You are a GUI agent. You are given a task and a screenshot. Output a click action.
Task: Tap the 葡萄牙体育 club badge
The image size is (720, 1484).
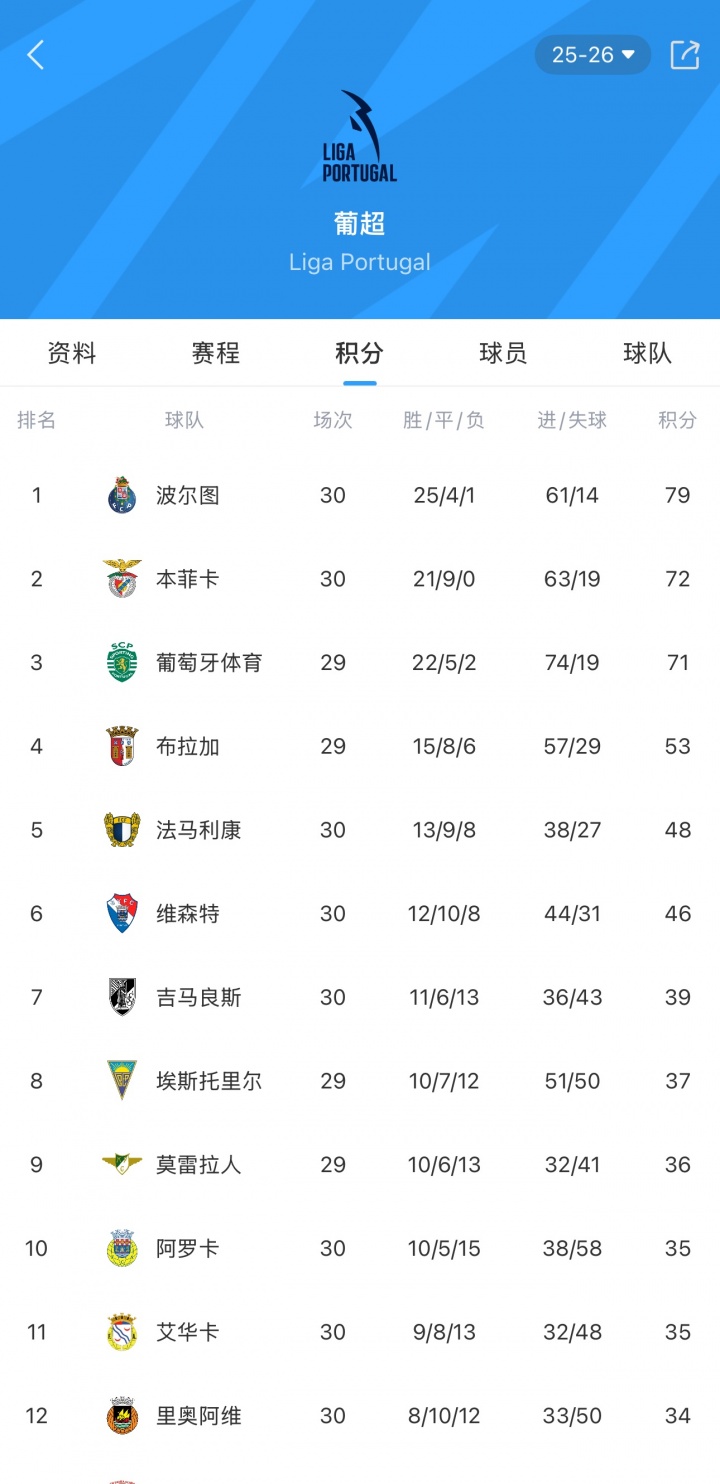pos(122,663)
